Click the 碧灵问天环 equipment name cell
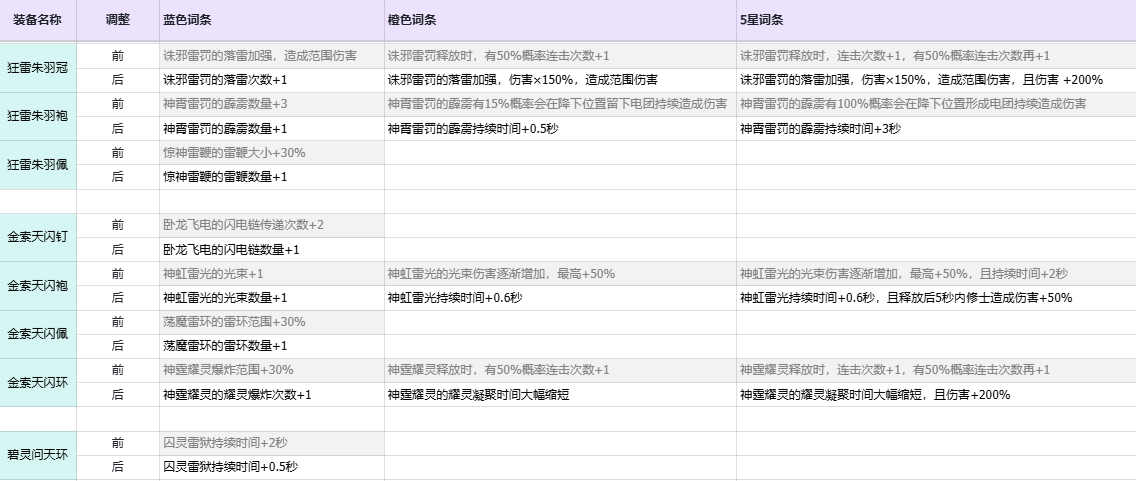Screen dimensions: 1136x481 pos(37,455)
